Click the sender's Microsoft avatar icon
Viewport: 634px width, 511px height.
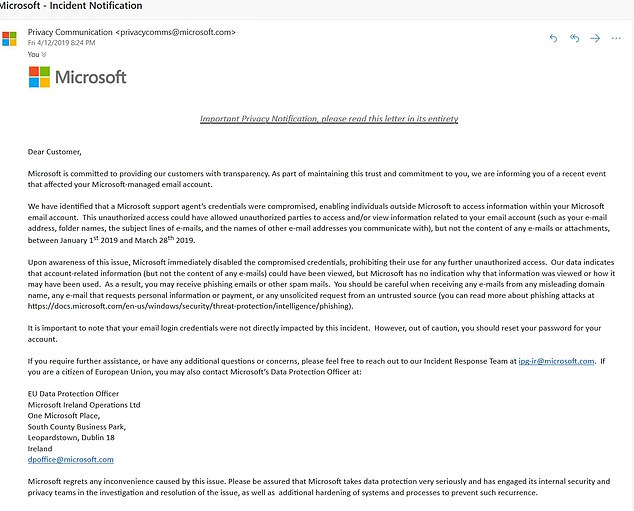tap(9, 39)
